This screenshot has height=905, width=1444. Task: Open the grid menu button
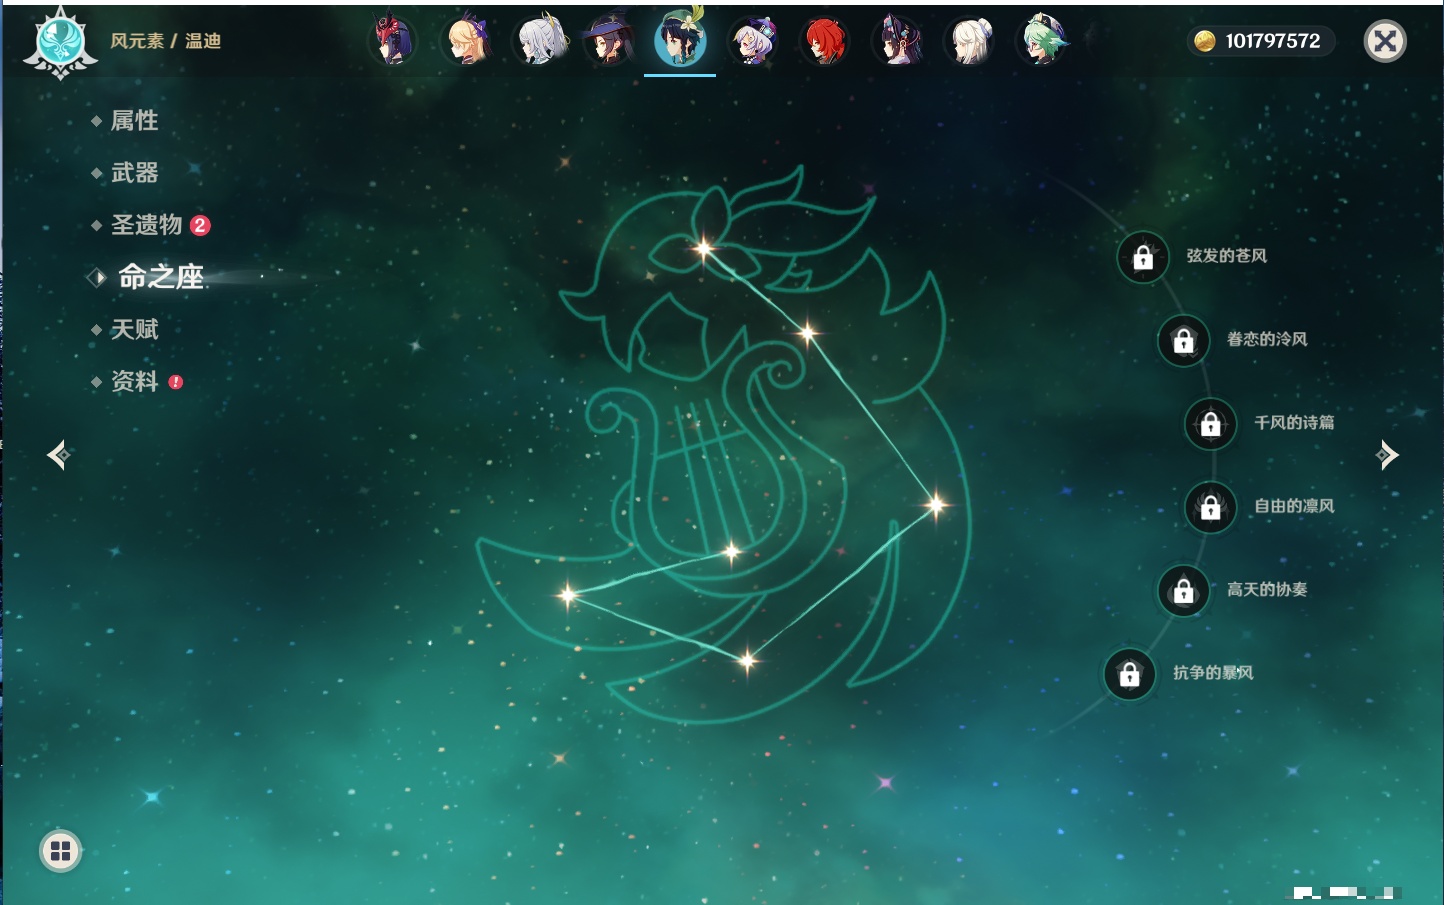[60, 851]
